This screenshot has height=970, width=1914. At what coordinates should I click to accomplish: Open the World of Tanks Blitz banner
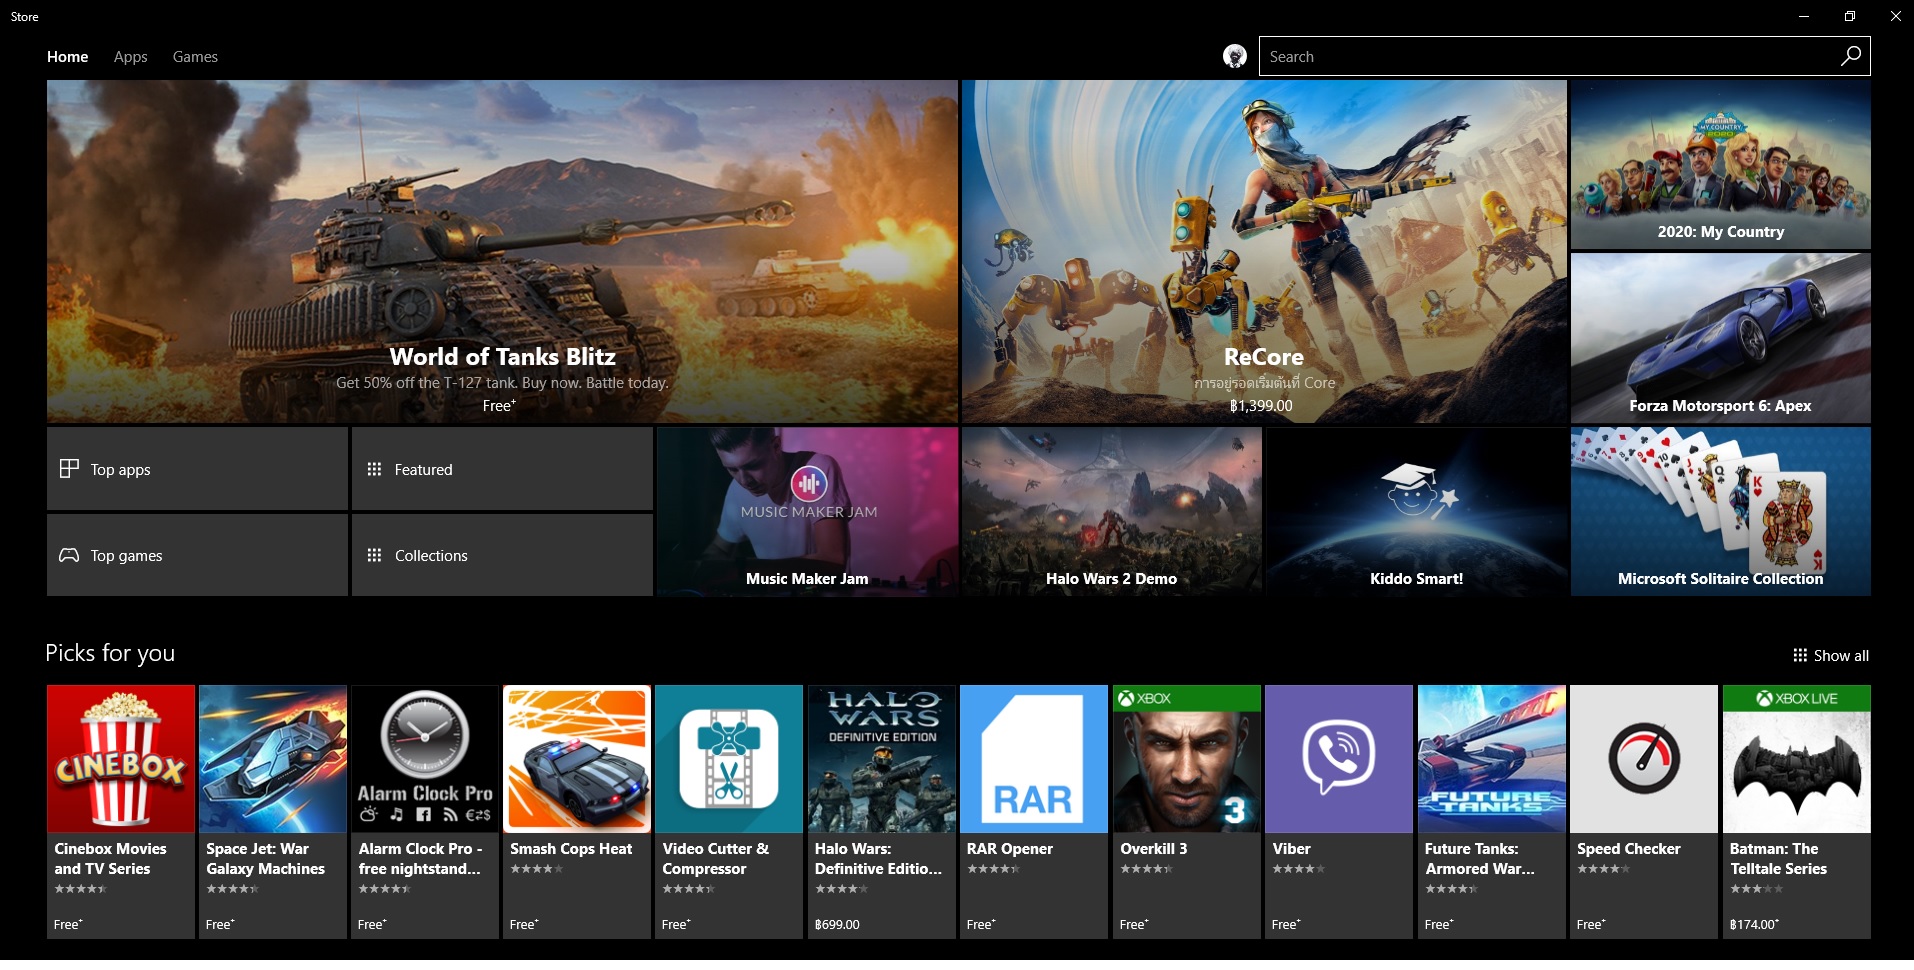pyautogui.click(x=502, y=251)
